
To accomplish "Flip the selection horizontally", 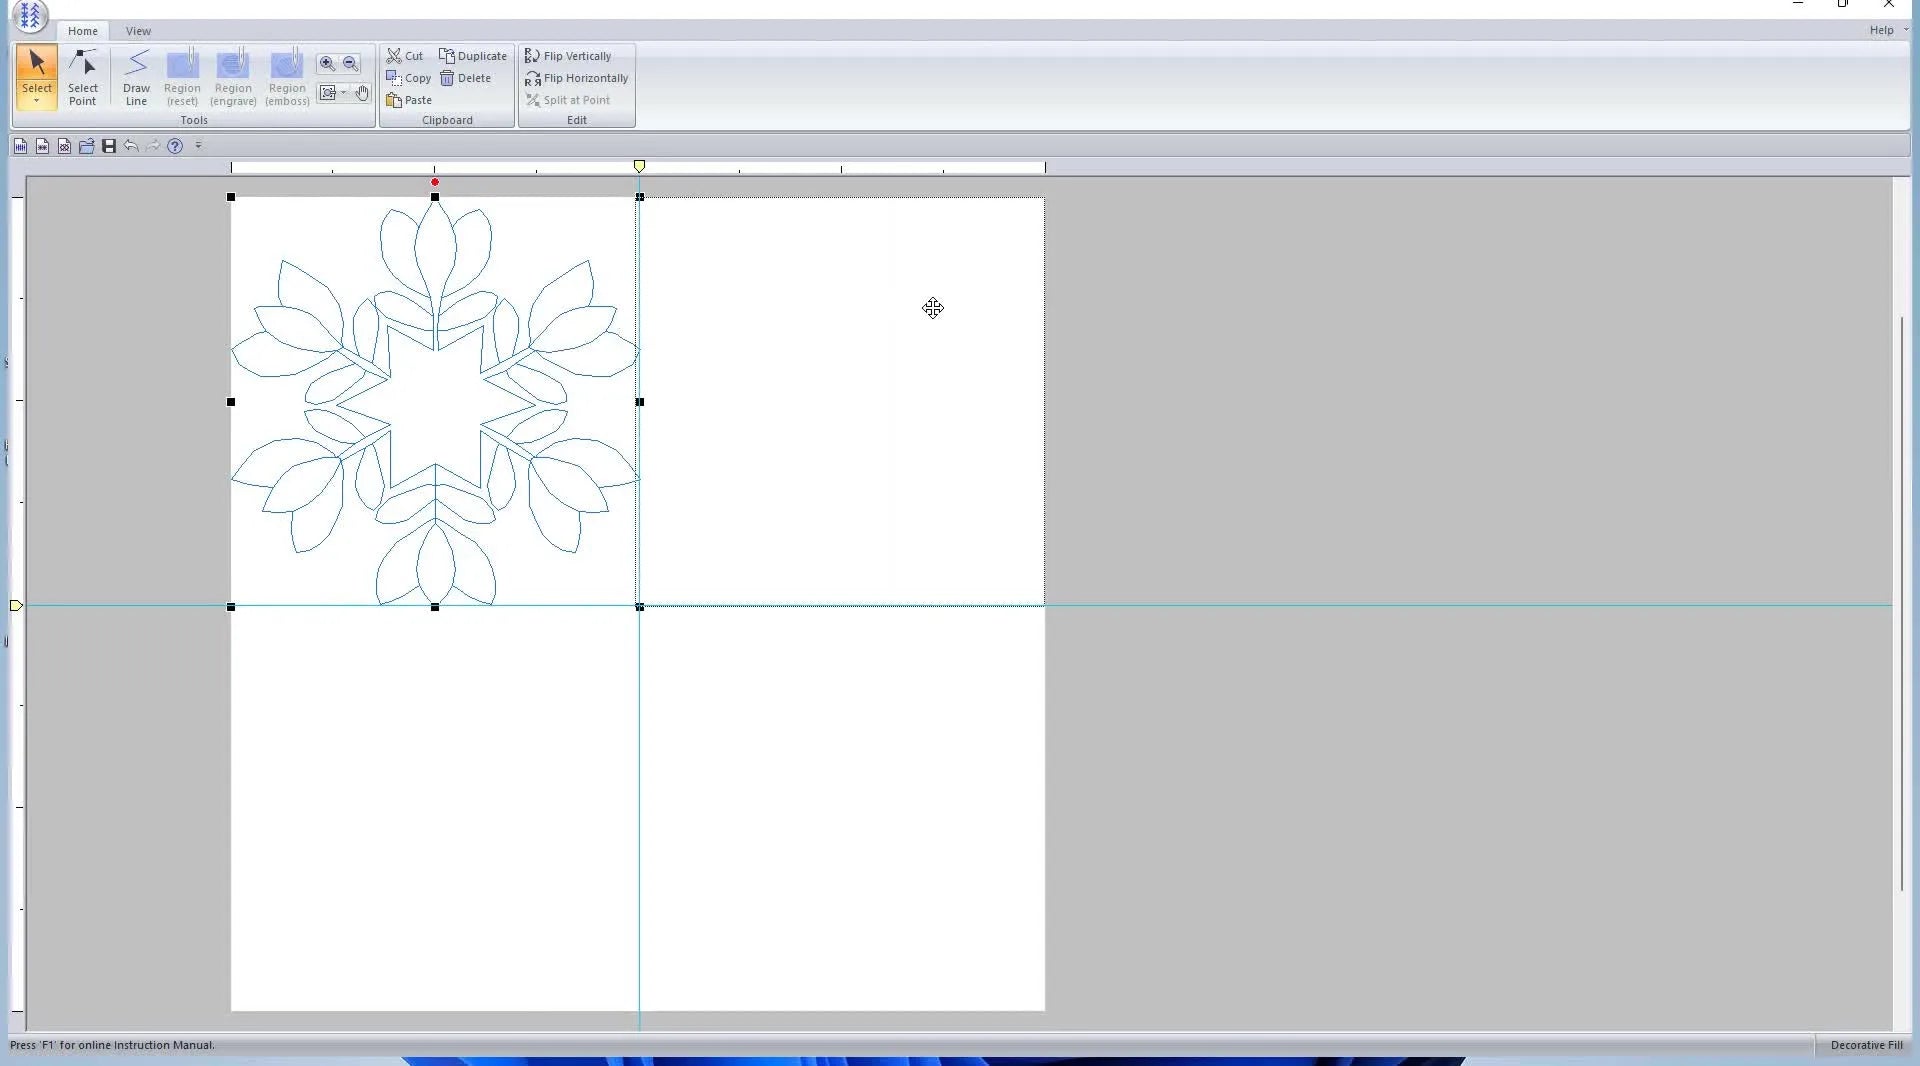I will (577, 78).
